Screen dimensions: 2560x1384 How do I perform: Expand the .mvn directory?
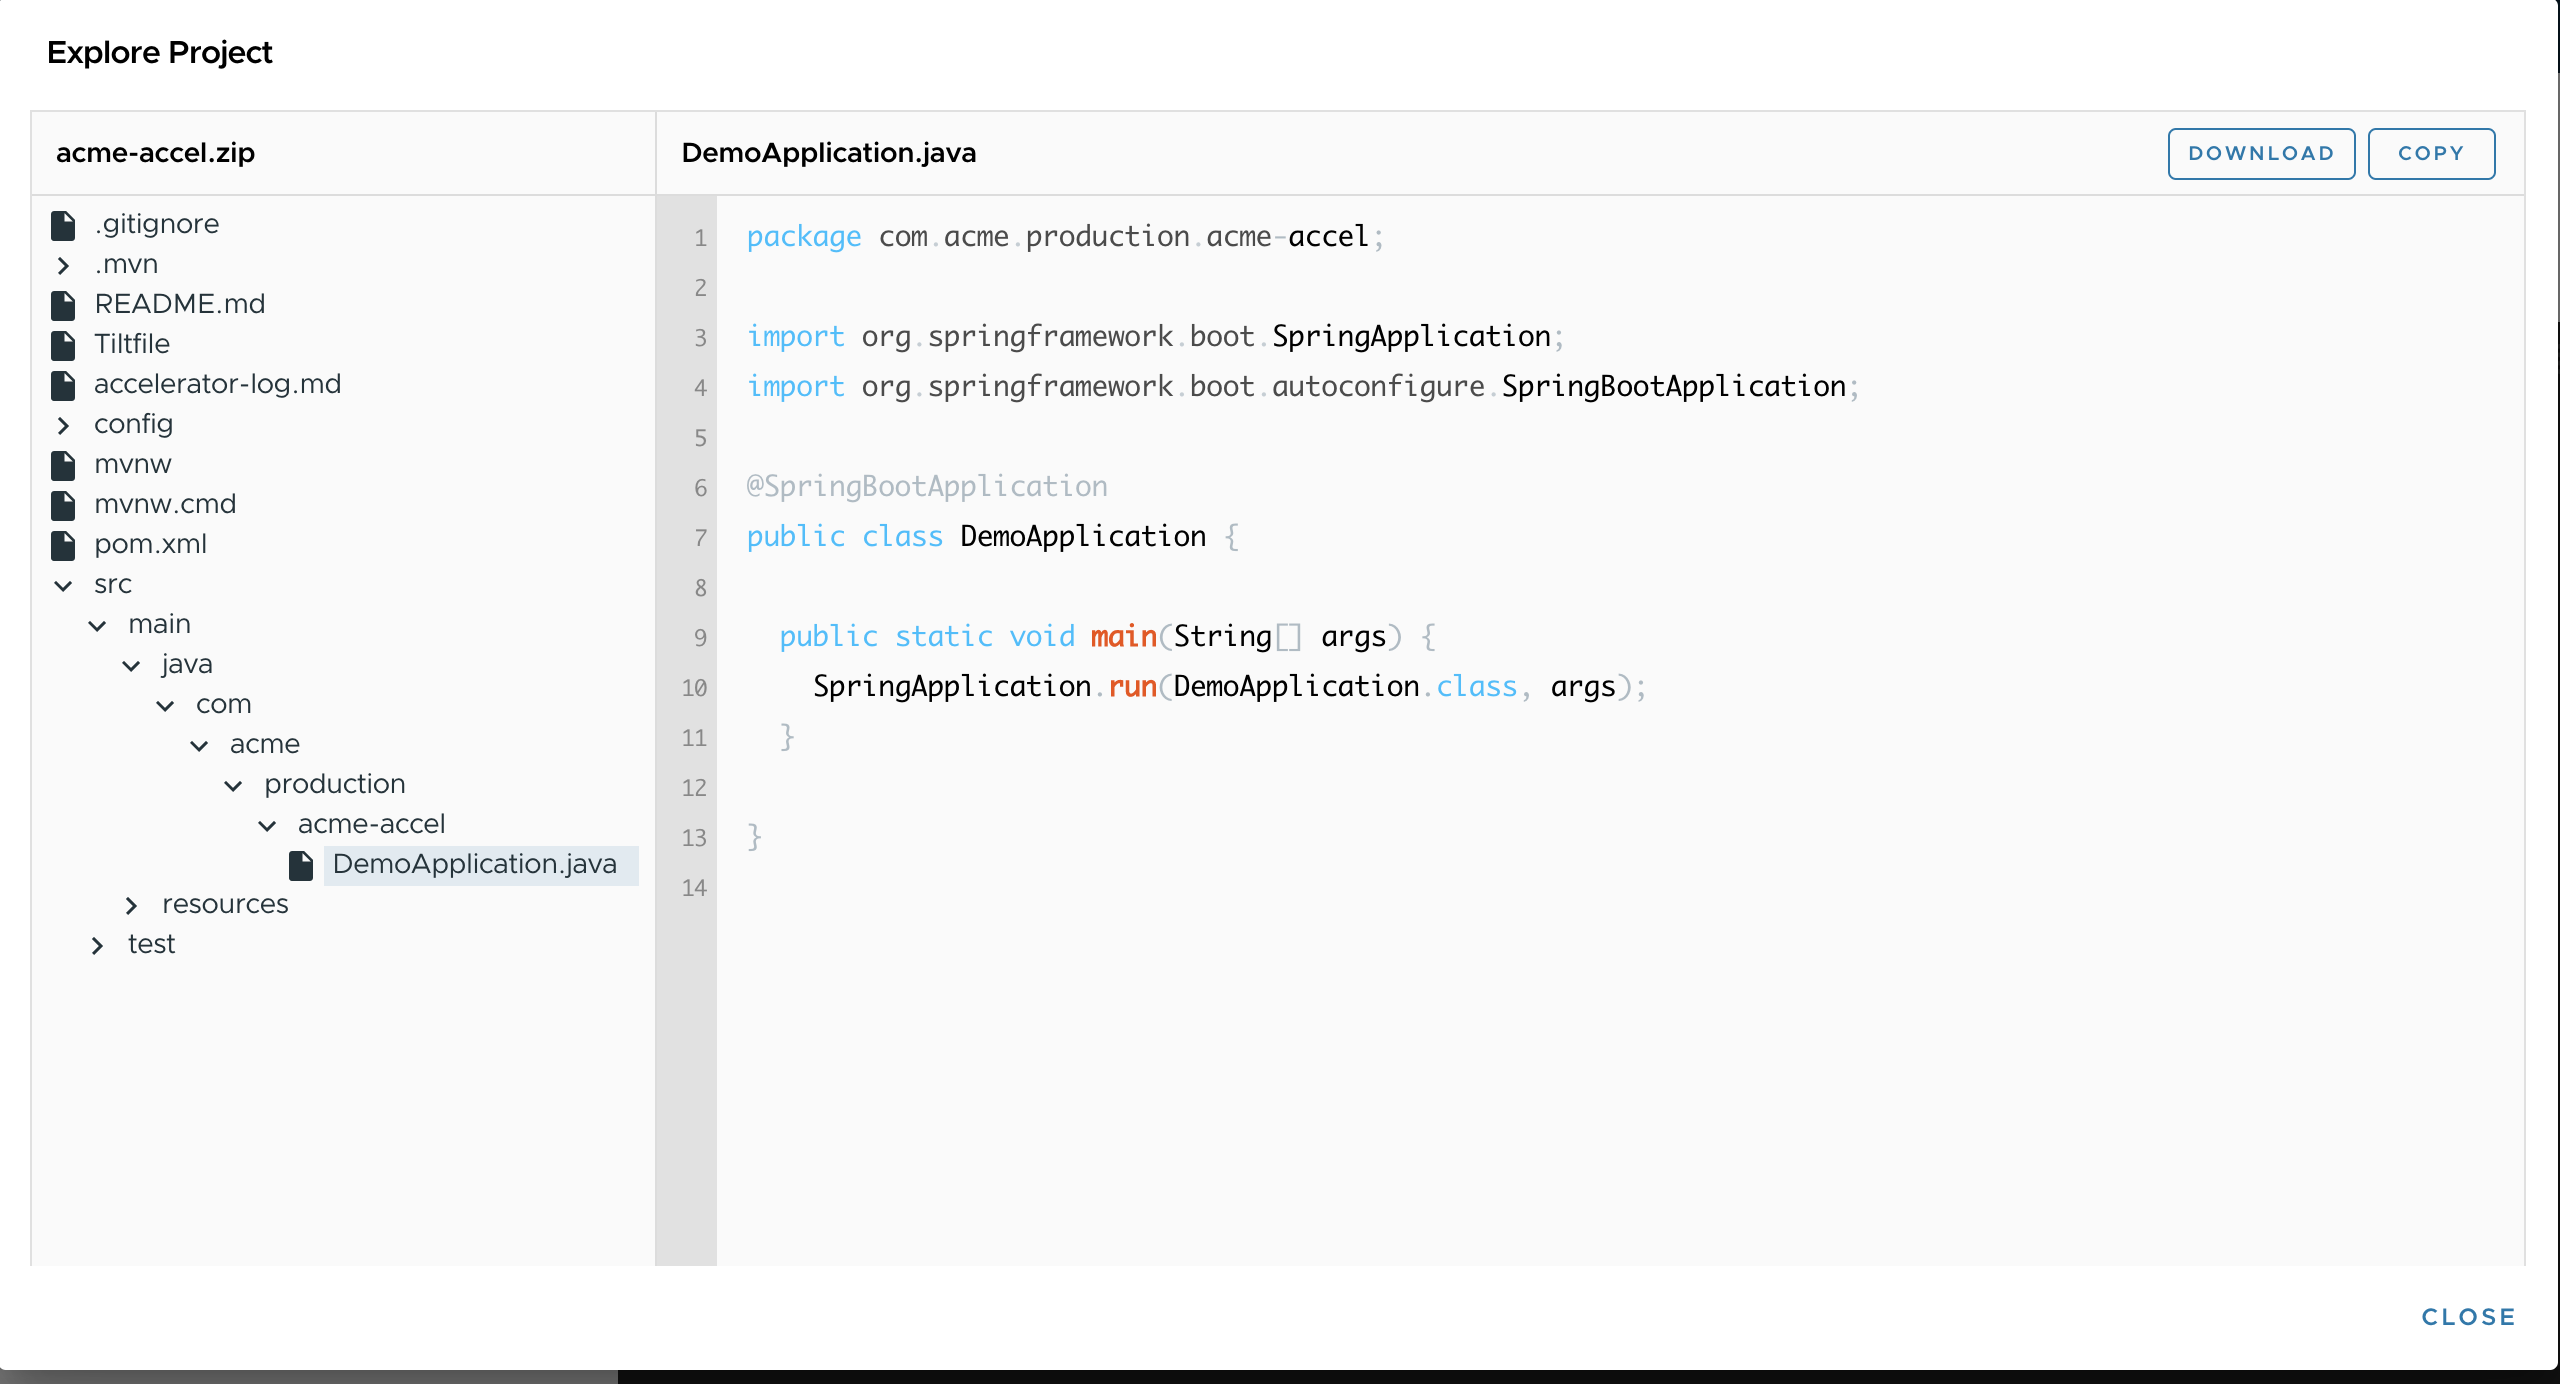point(63,264)
